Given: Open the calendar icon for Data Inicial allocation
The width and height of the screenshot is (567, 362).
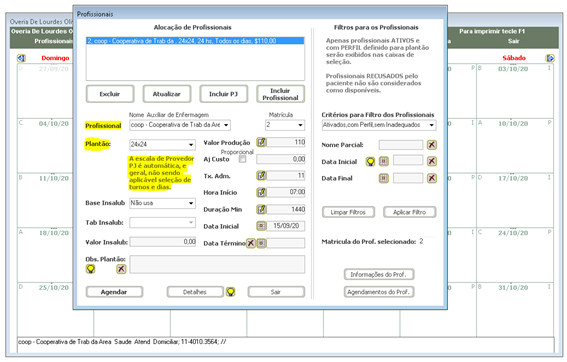Looking at the screenshot, I should pyautogui.click(x=261, y=226).
